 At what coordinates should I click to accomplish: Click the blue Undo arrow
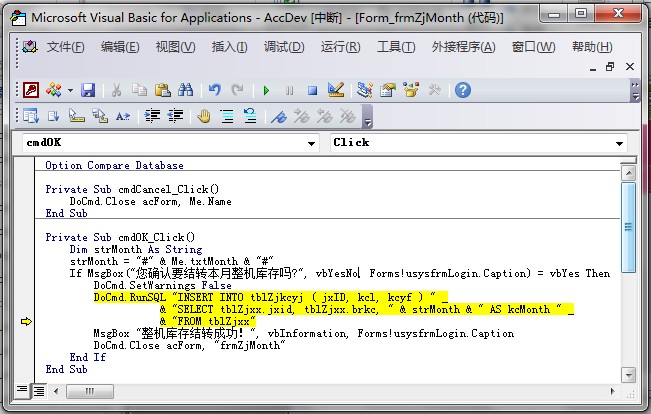[x=214, y=90]
